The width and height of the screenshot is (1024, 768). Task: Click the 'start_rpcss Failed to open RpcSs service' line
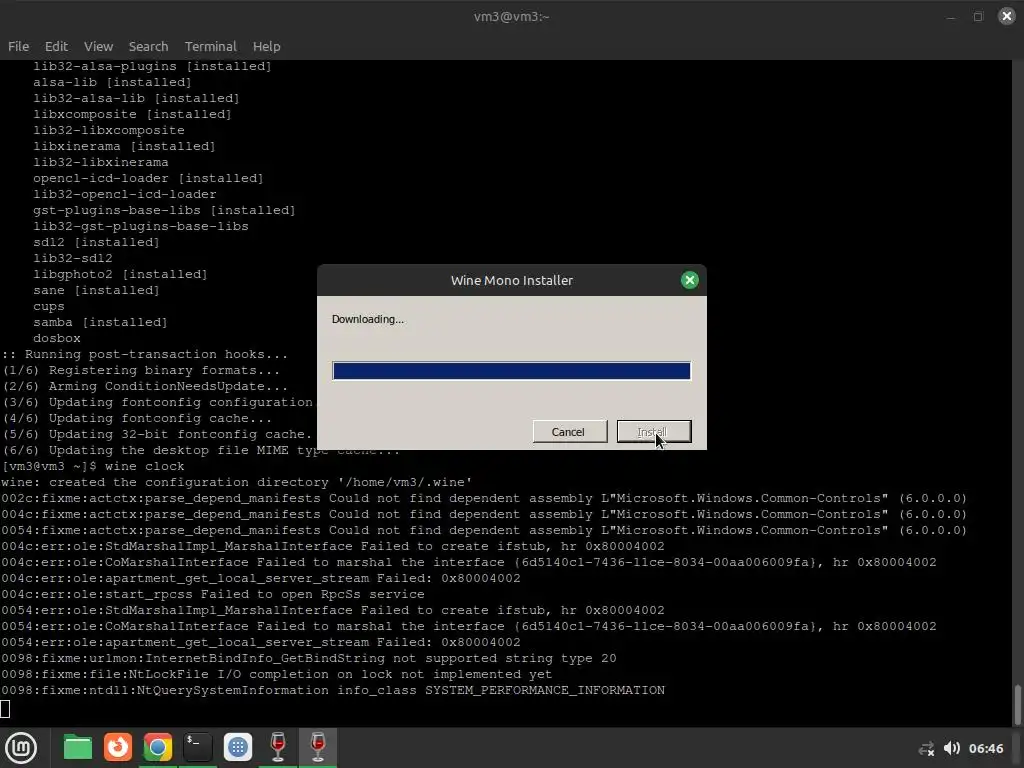pyautogui.click(x=213, y=594)
